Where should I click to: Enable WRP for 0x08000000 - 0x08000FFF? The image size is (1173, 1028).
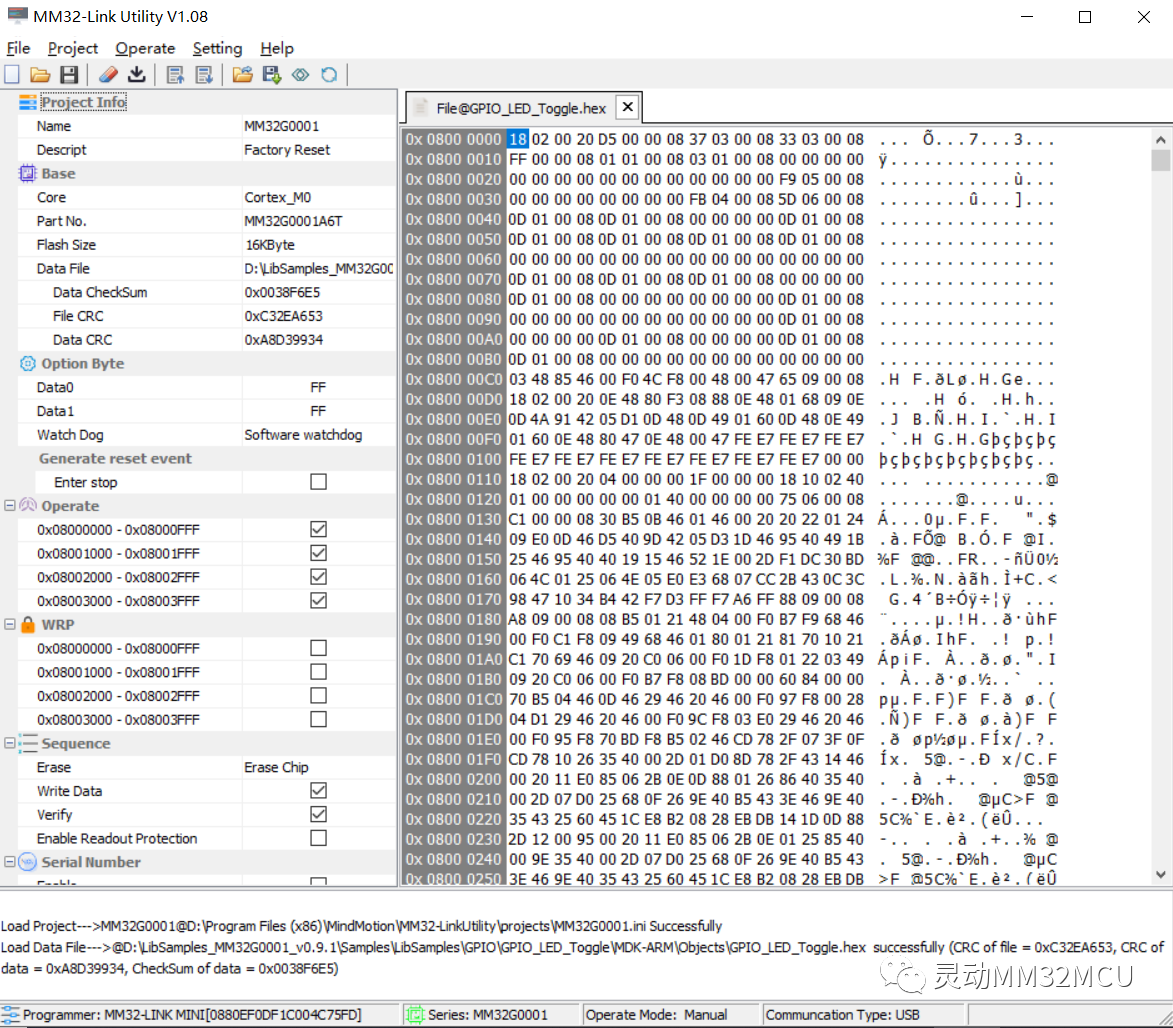tap(319, 649)
